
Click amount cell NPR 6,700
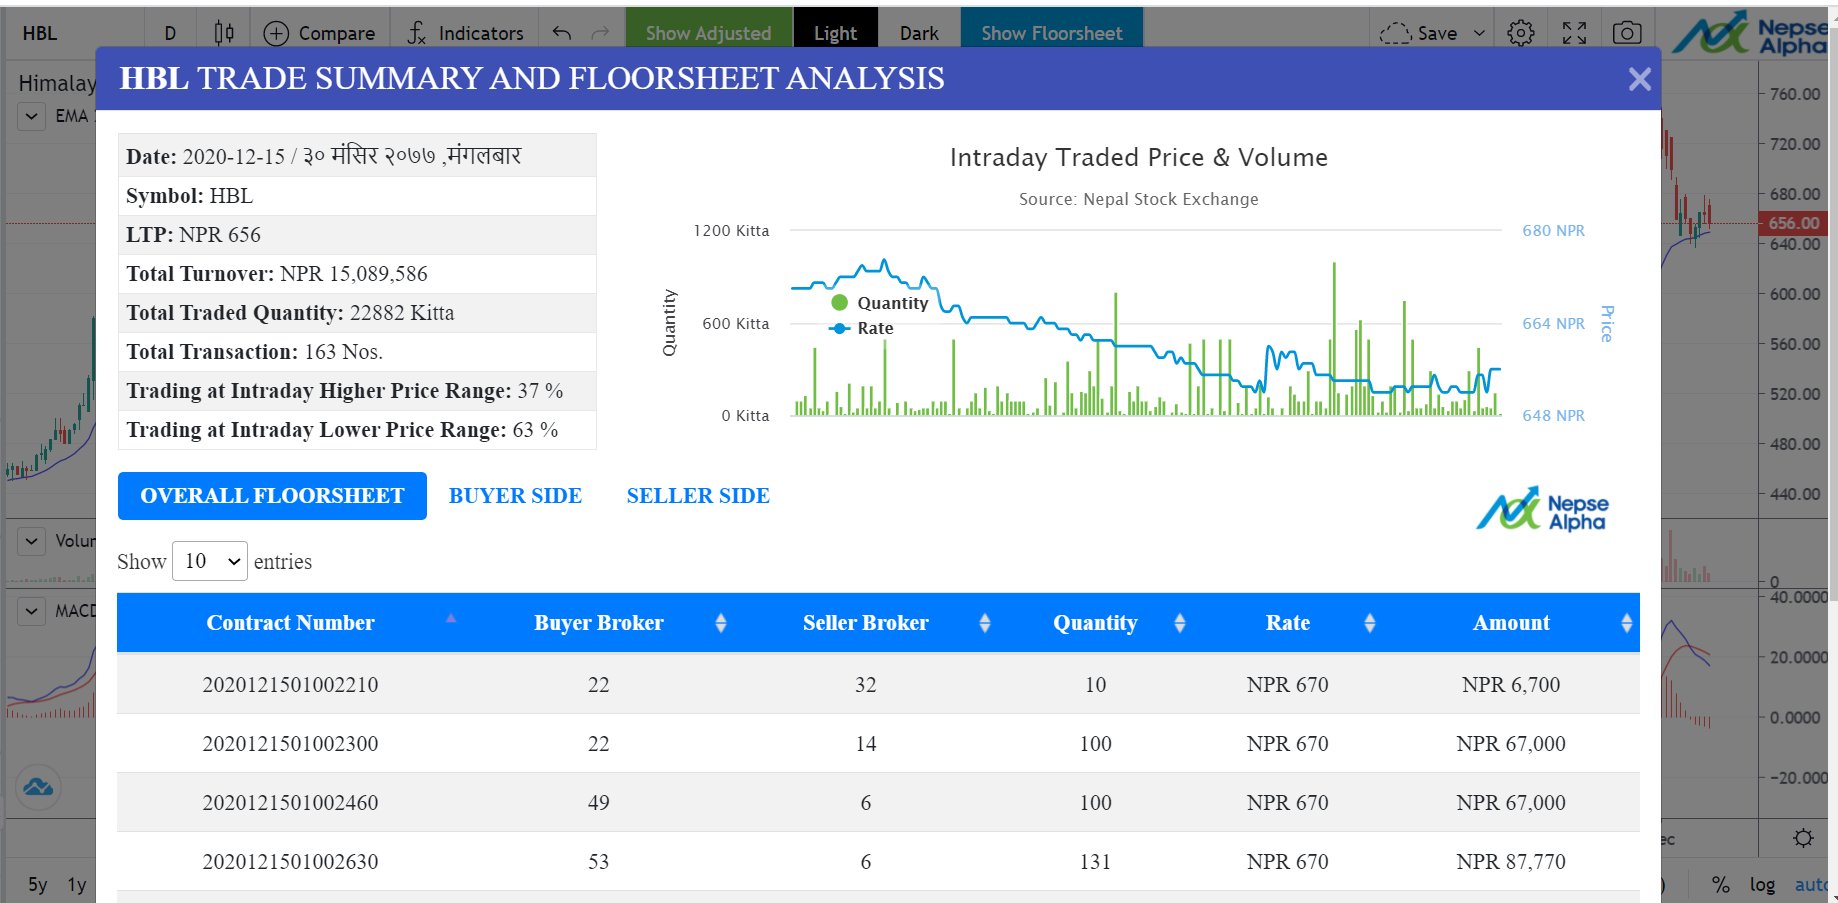pos(1511,685)
